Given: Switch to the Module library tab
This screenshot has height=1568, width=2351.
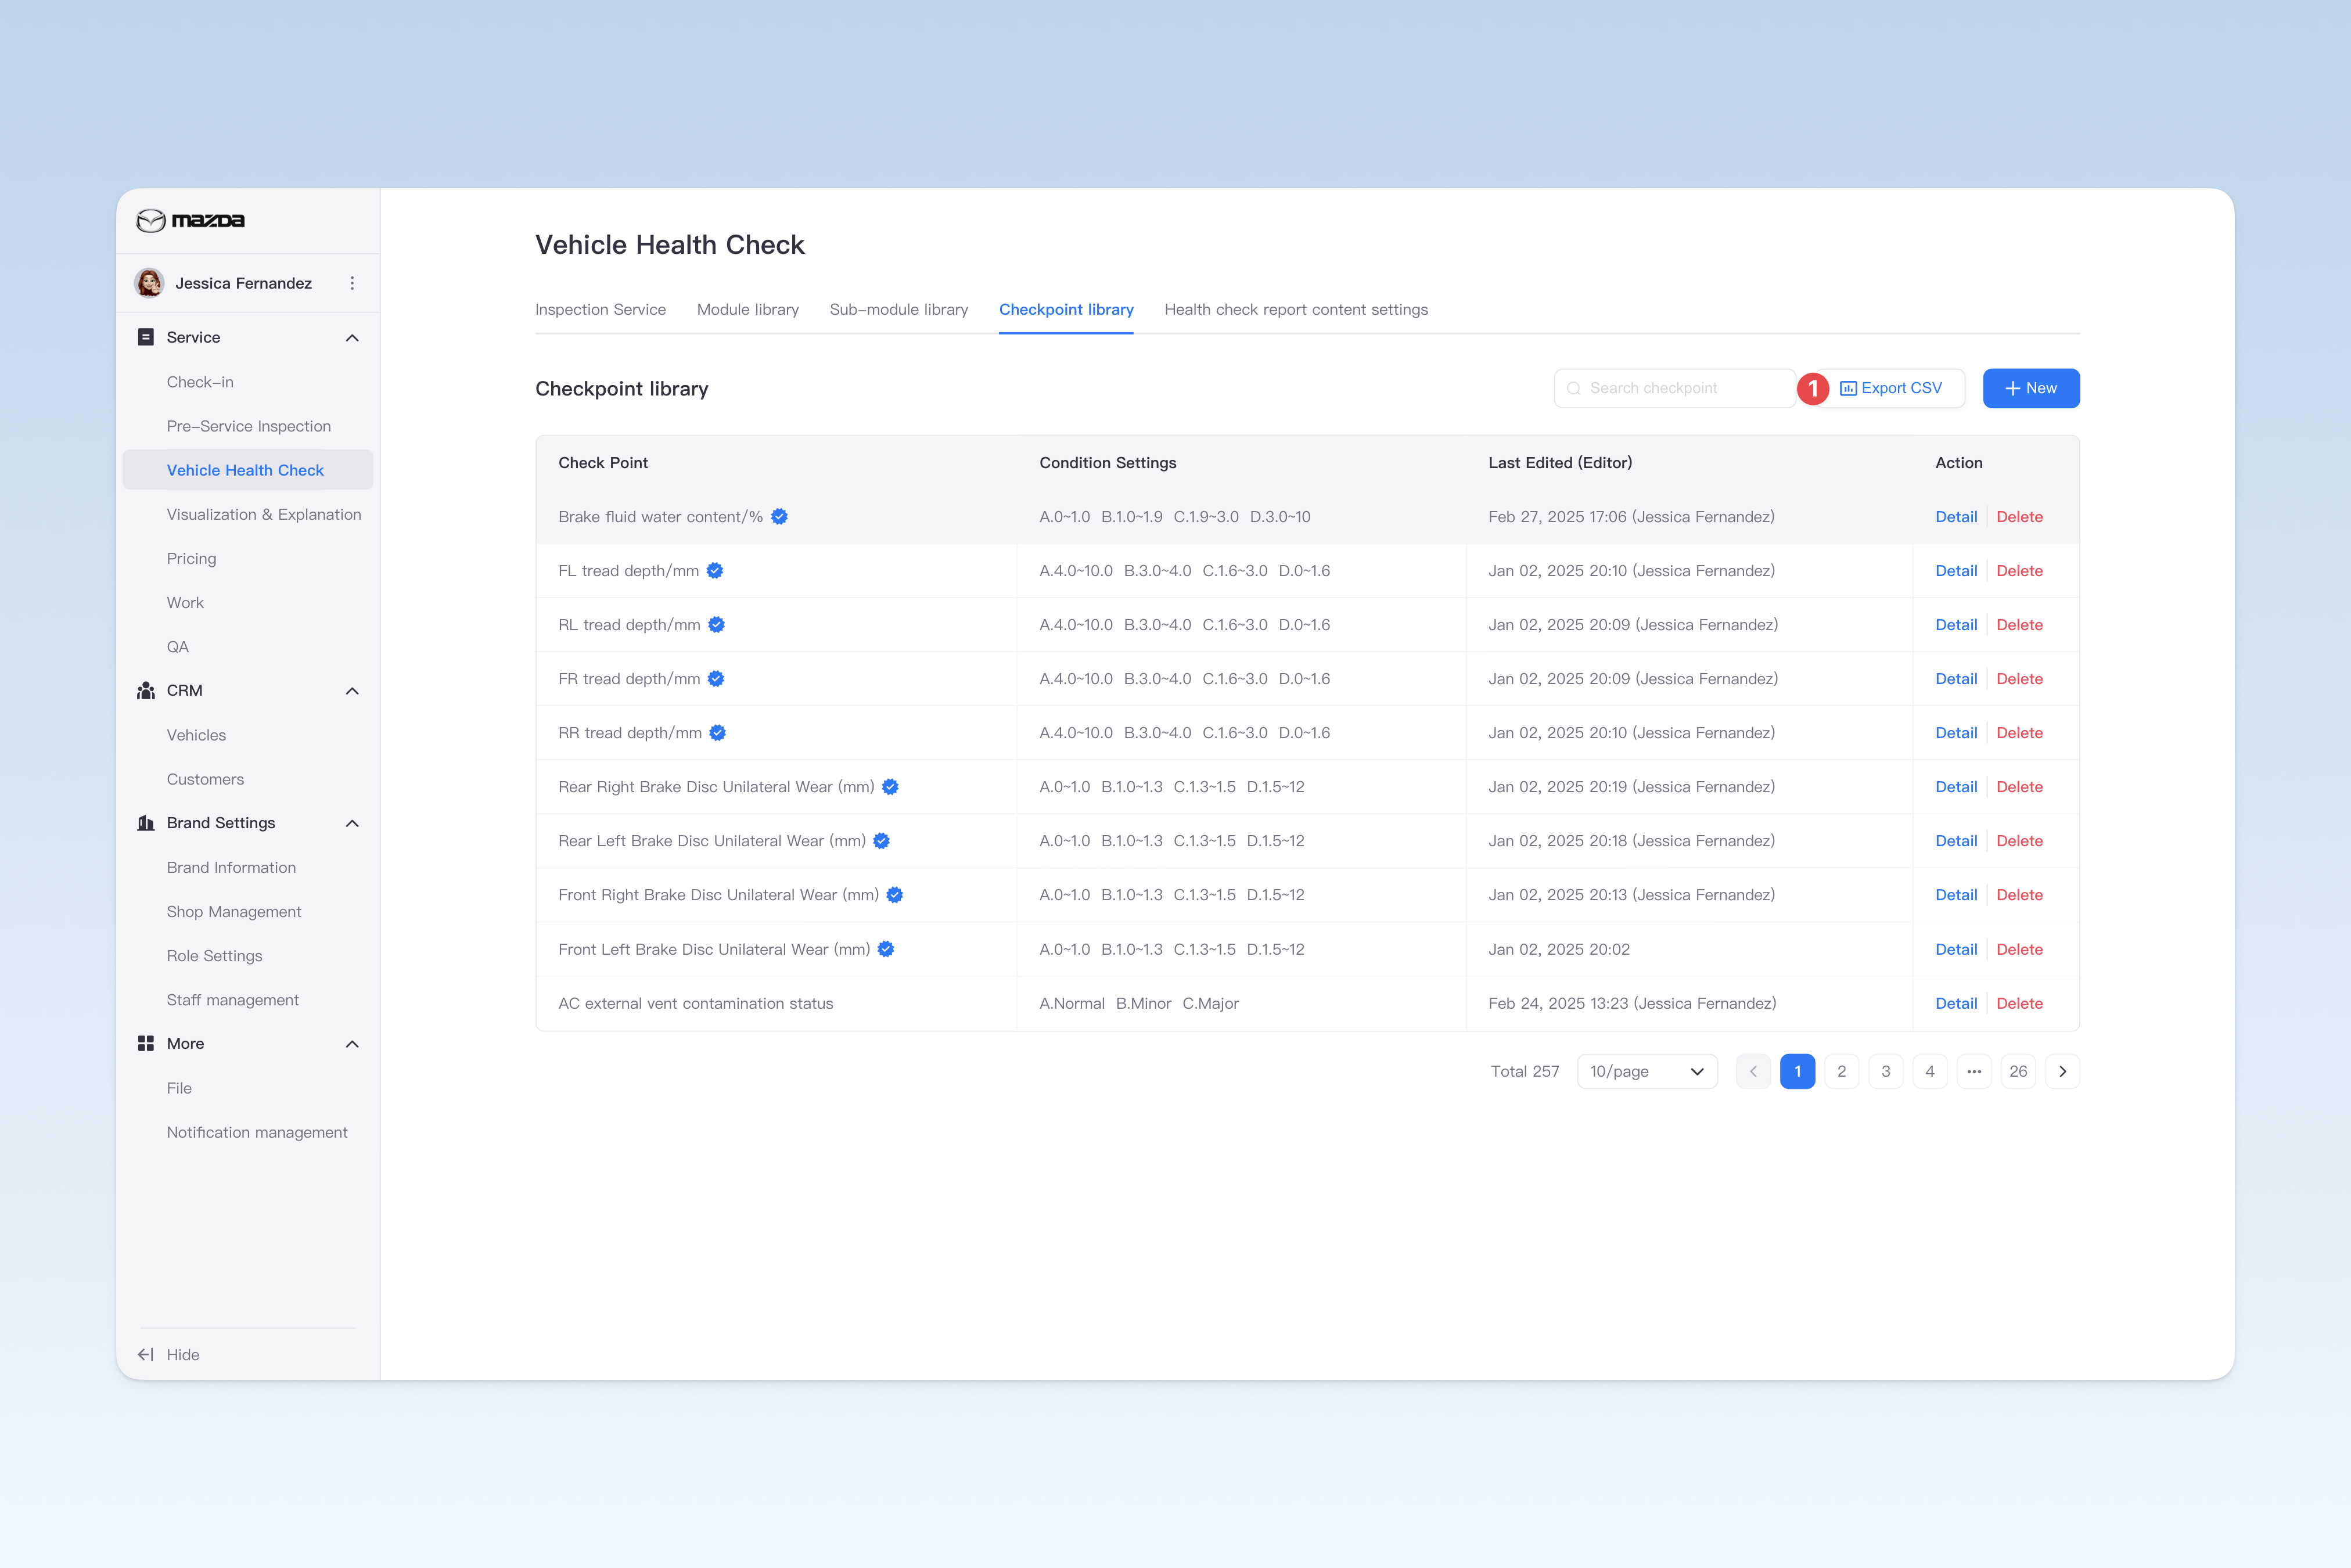Looking at the screenshot, I should coord(748,309).
